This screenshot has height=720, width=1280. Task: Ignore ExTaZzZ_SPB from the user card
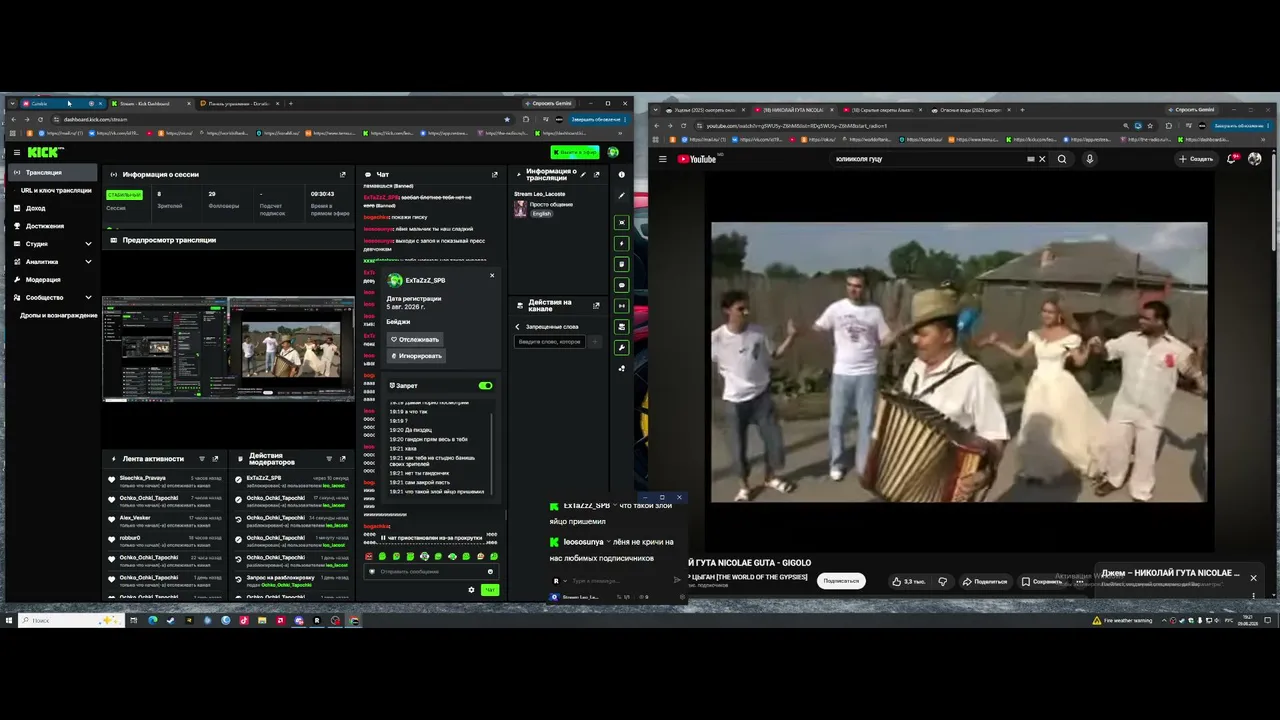pyautogui.click(x=416, y=356)
